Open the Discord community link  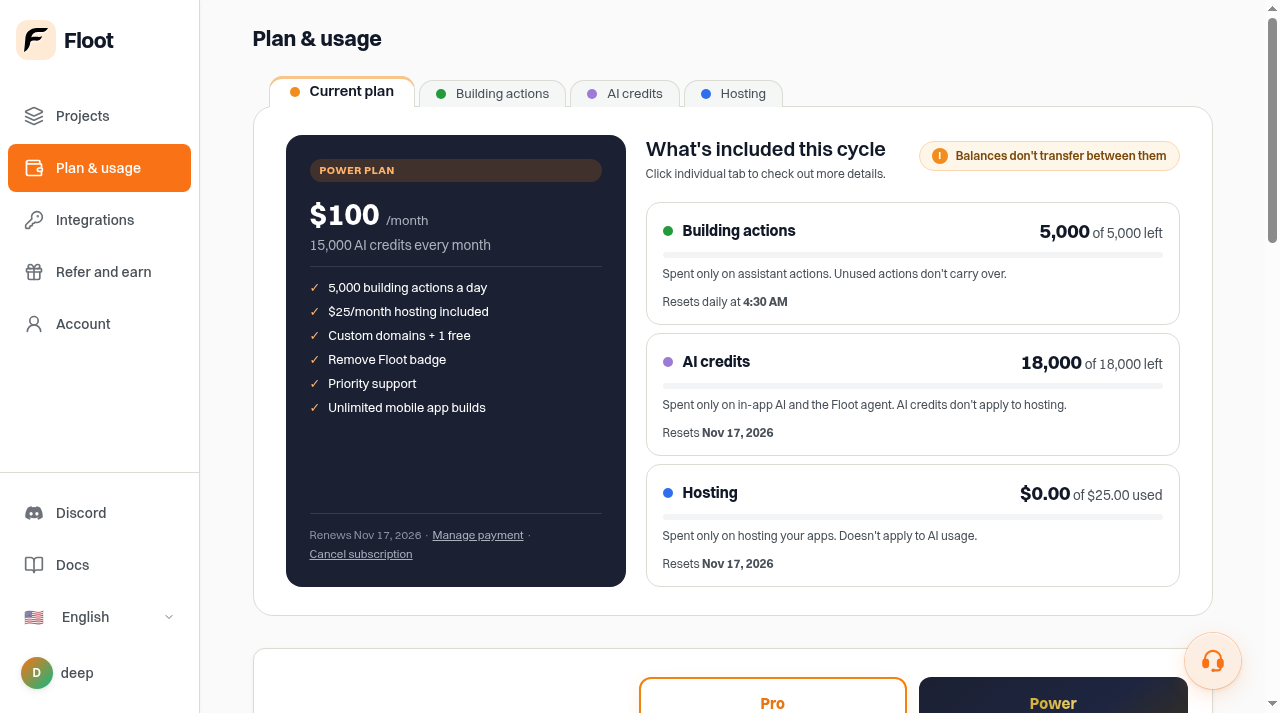[100, 513]
